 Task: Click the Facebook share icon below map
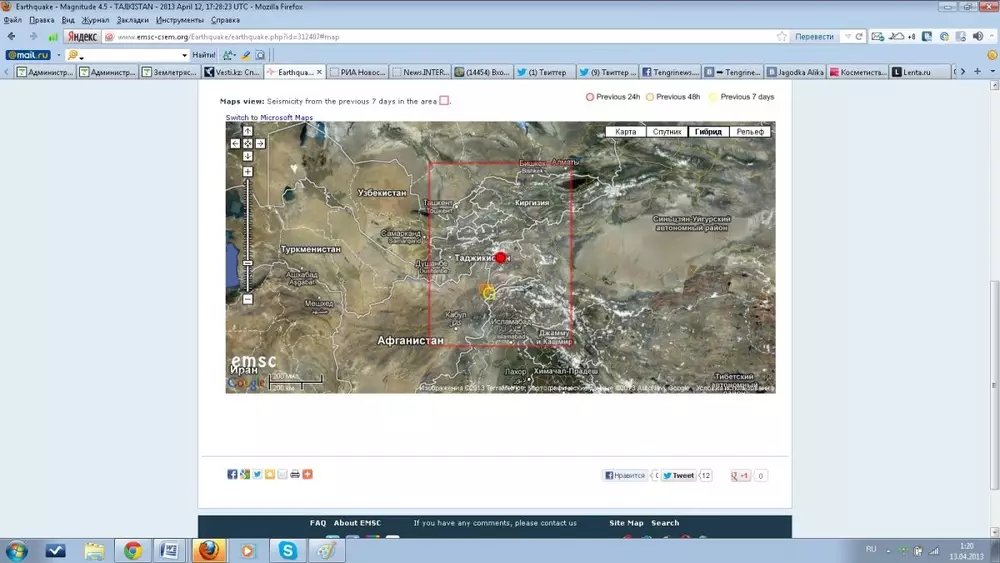(232, 474)
